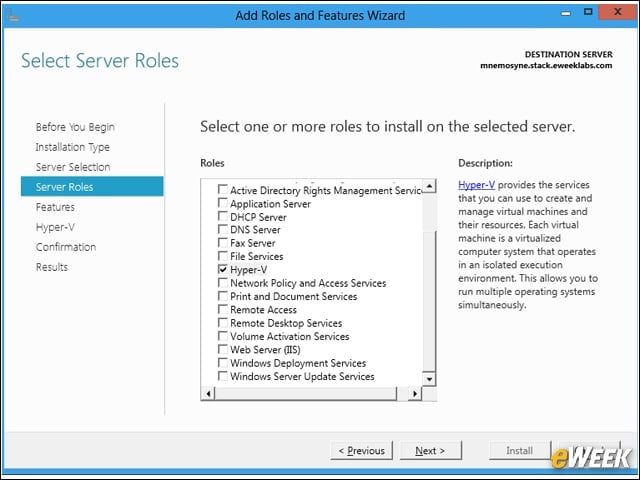Click the DNS Server label in roles list

click(255, 230)
